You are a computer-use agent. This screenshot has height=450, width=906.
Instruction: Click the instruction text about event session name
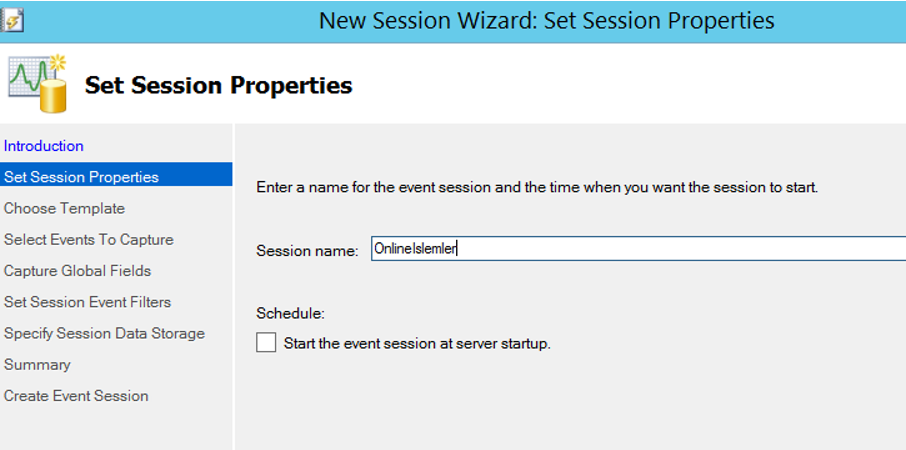tap(537, 188)
